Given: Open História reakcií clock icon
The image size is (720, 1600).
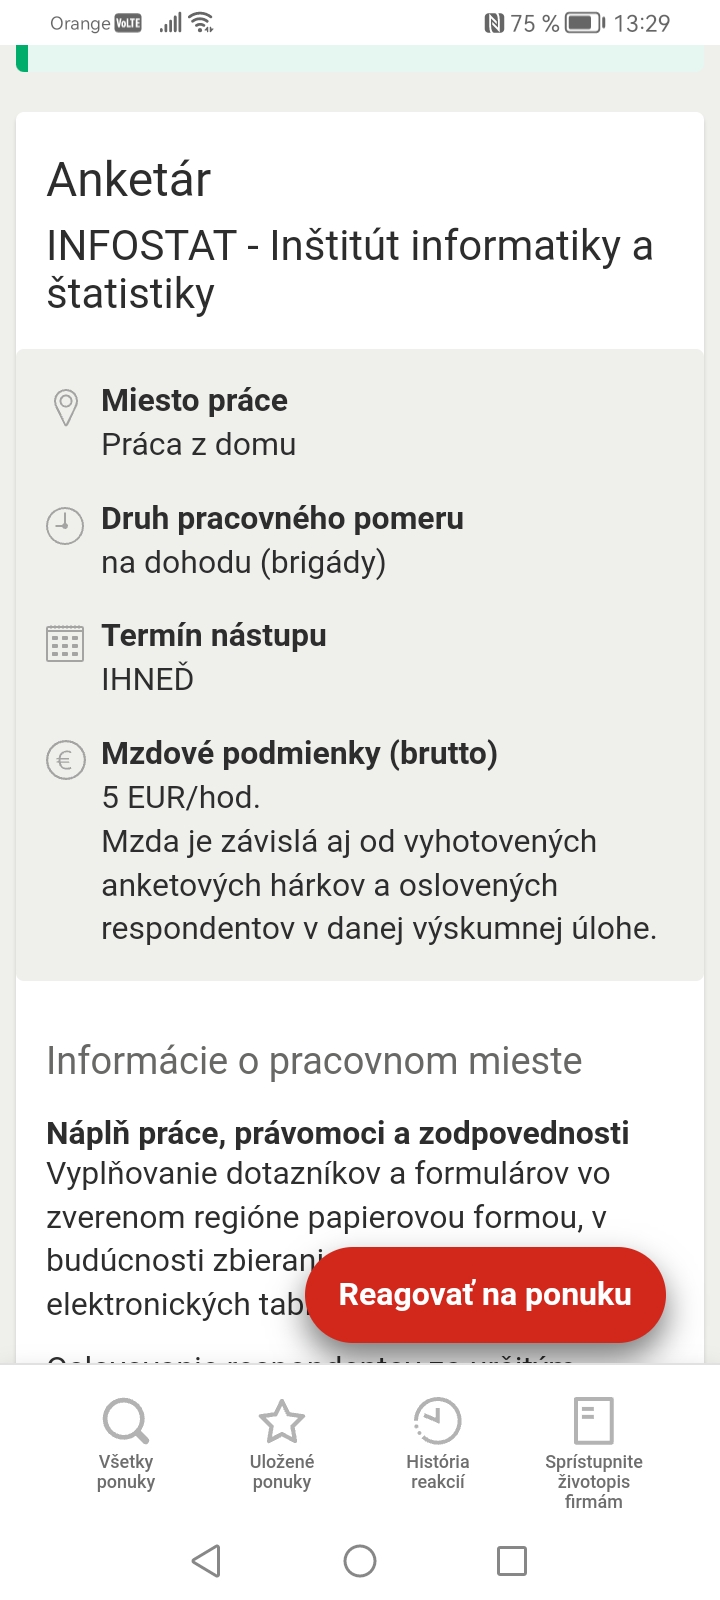Looking at the screenshot, I should [x=437, y=1420].
